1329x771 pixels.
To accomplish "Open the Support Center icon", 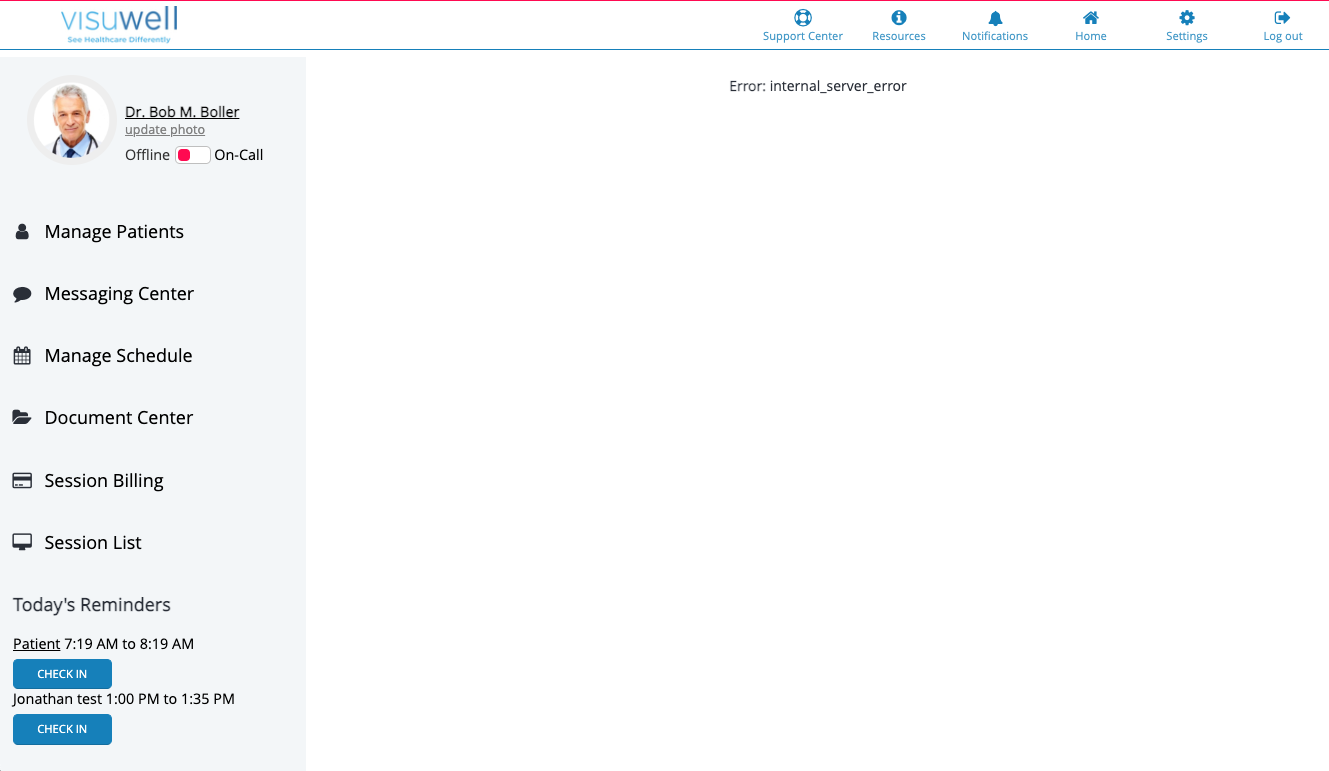I will (802, 16).
